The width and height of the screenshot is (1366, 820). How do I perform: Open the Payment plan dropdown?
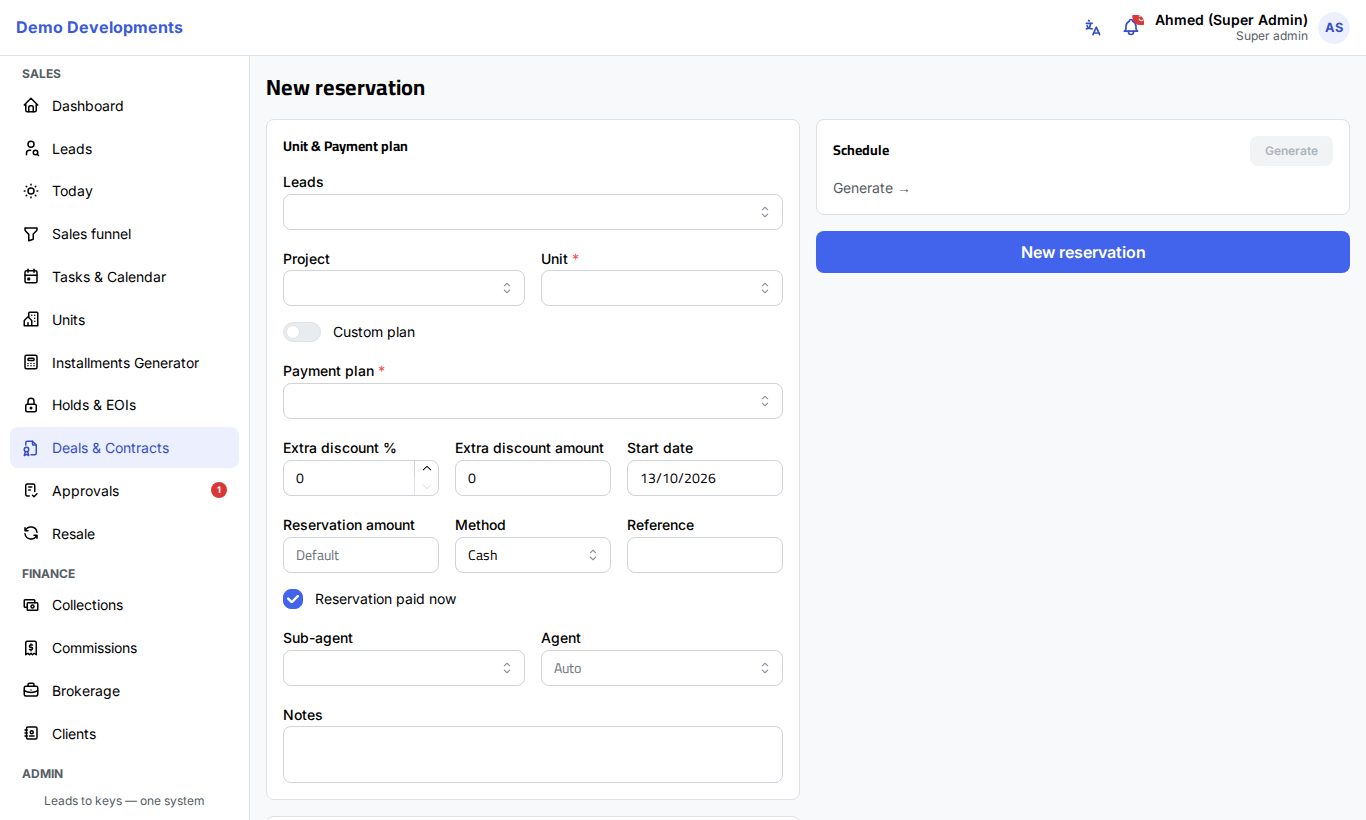533,401
